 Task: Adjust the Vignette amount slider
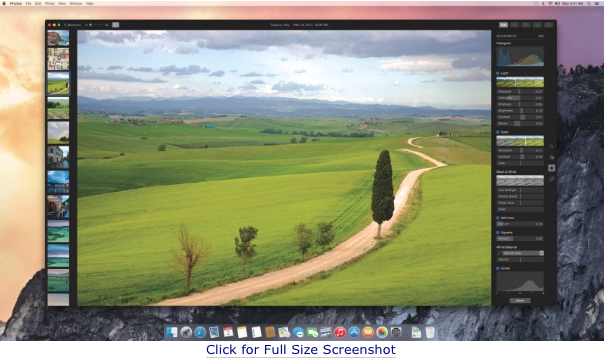click(x=520, y=239)
